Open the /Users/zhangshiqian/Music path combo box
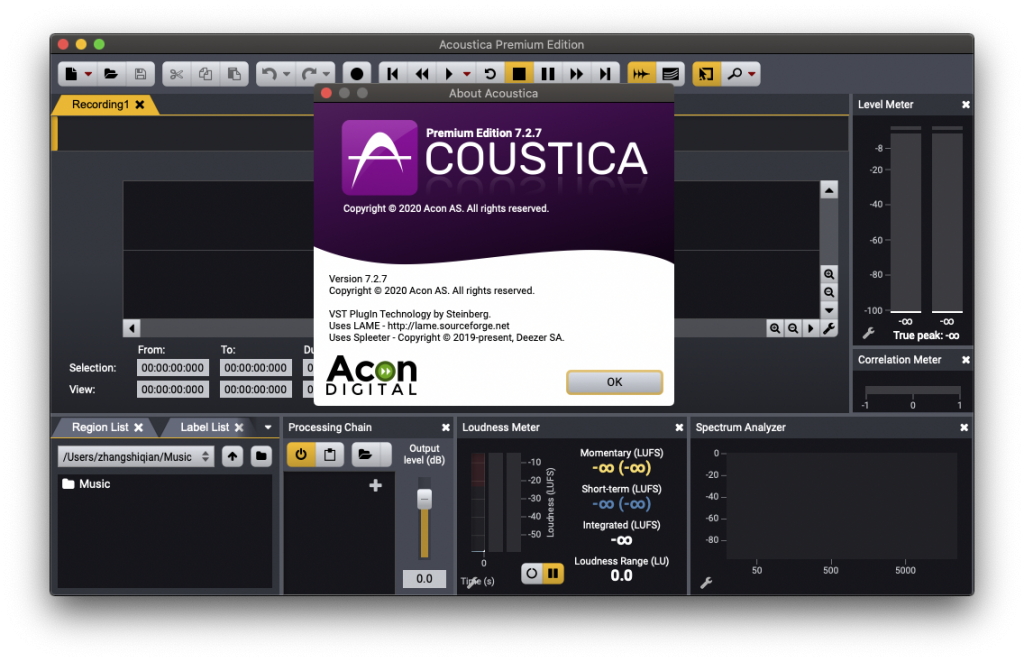The width and height of the screenshot is (1024, 662). [136, 456]
